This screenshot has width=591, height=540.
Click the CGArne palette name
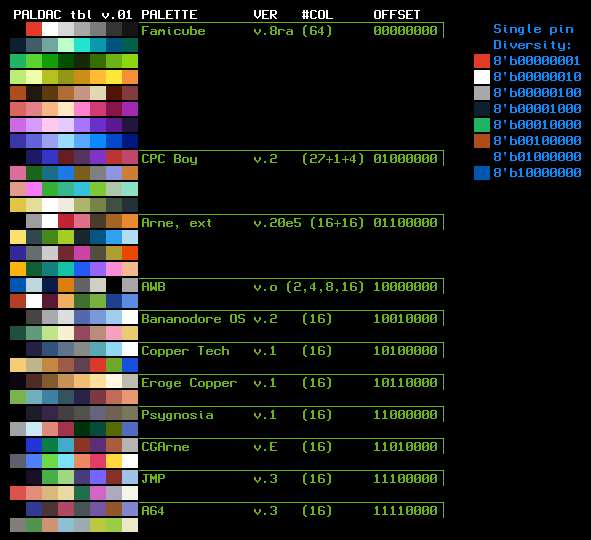click(165, 447)
